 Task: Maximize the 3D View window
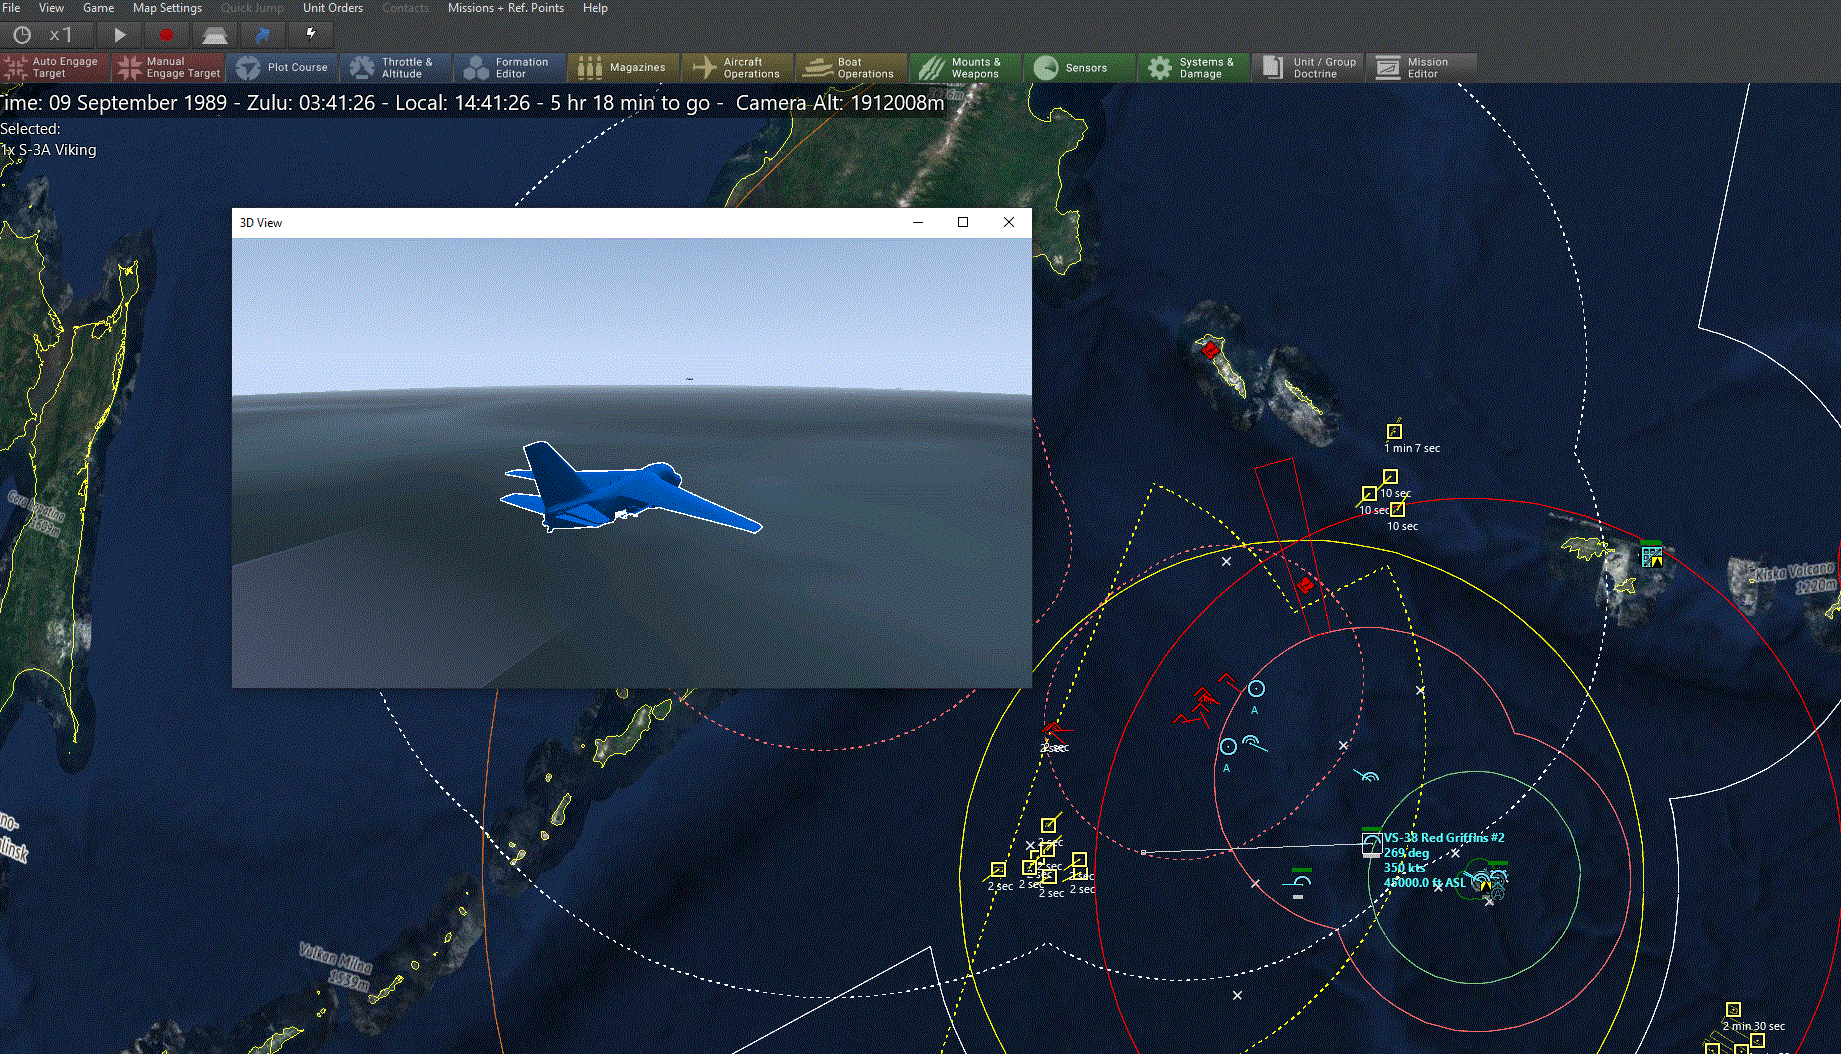pos(963,222)
